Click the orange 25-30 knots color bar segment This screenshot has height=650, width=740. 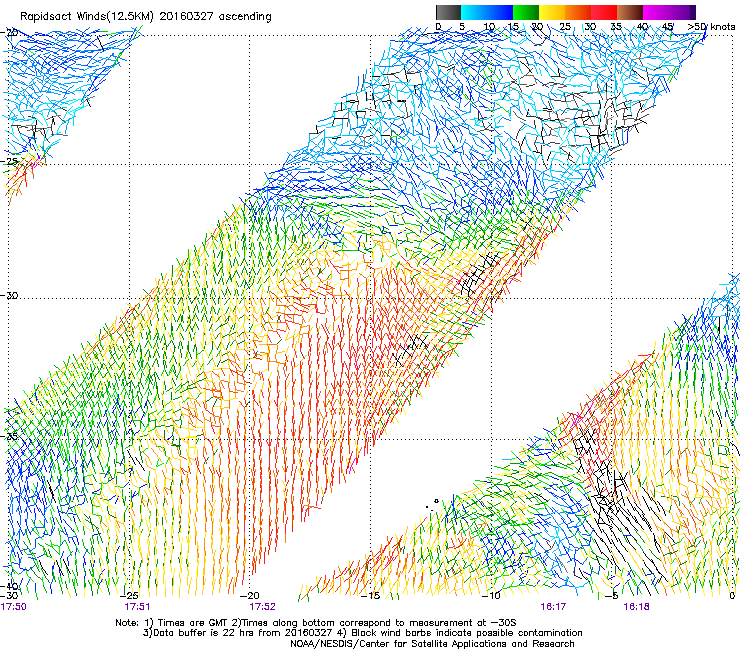578,12
